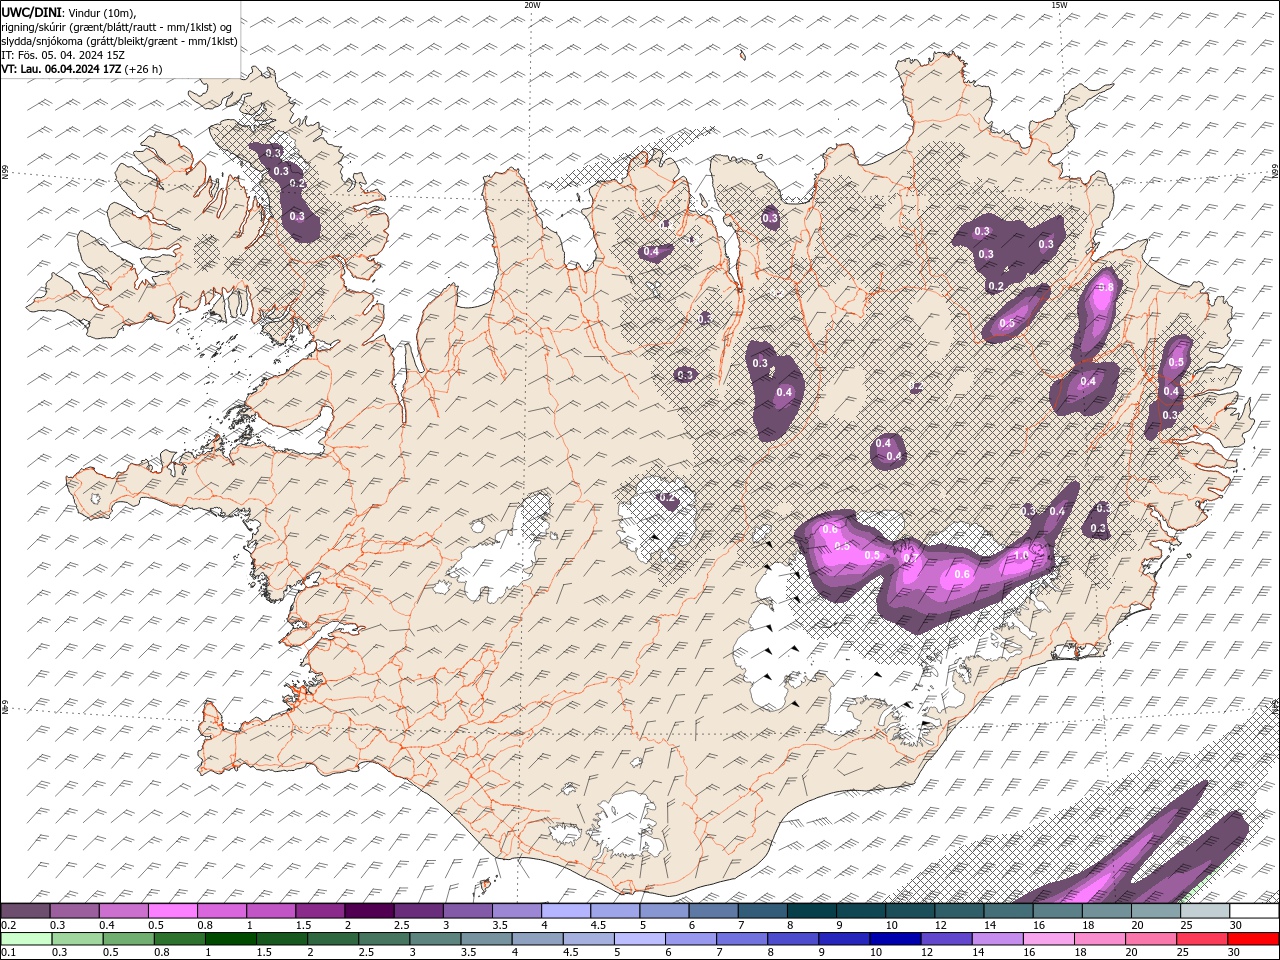Click the medium green 0.5 rain legend swatch
Screen dimensions: 1280x960
point(129,939)
